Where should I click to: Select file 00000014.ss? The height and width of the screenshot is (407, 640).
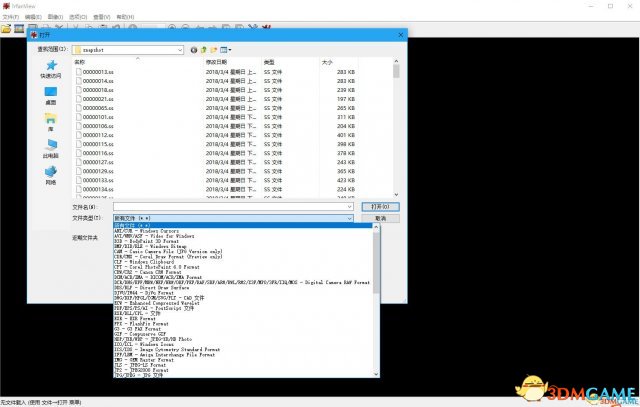(x=94, y=81)
